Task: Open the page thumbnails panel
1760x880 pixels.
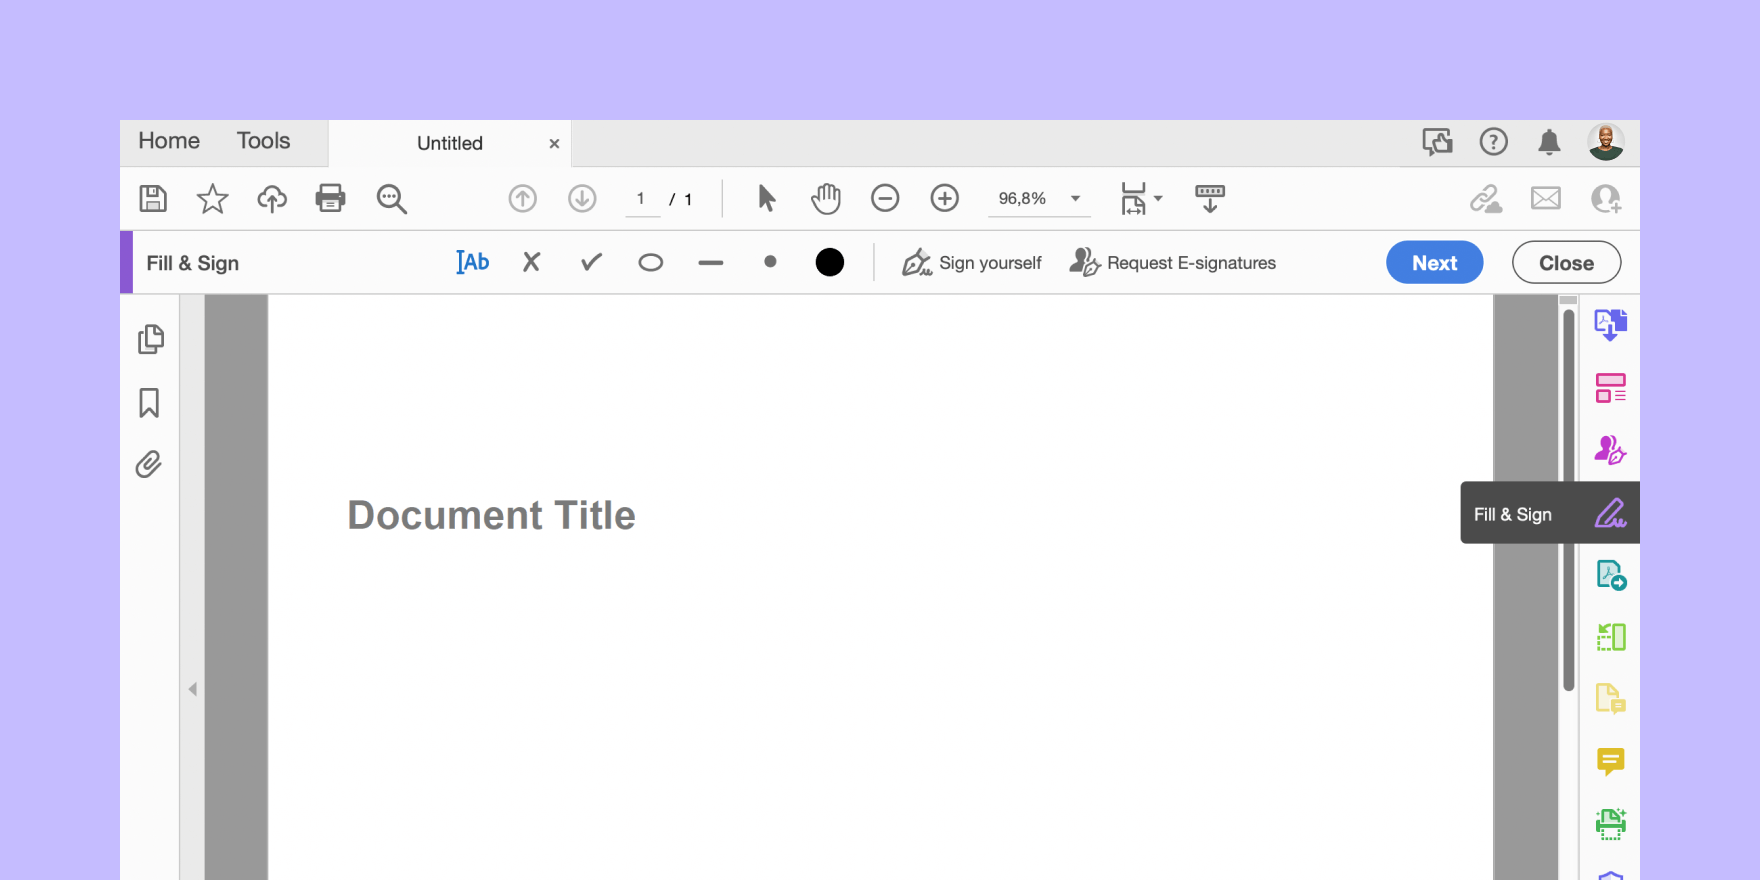Action: tap(150, 340)
